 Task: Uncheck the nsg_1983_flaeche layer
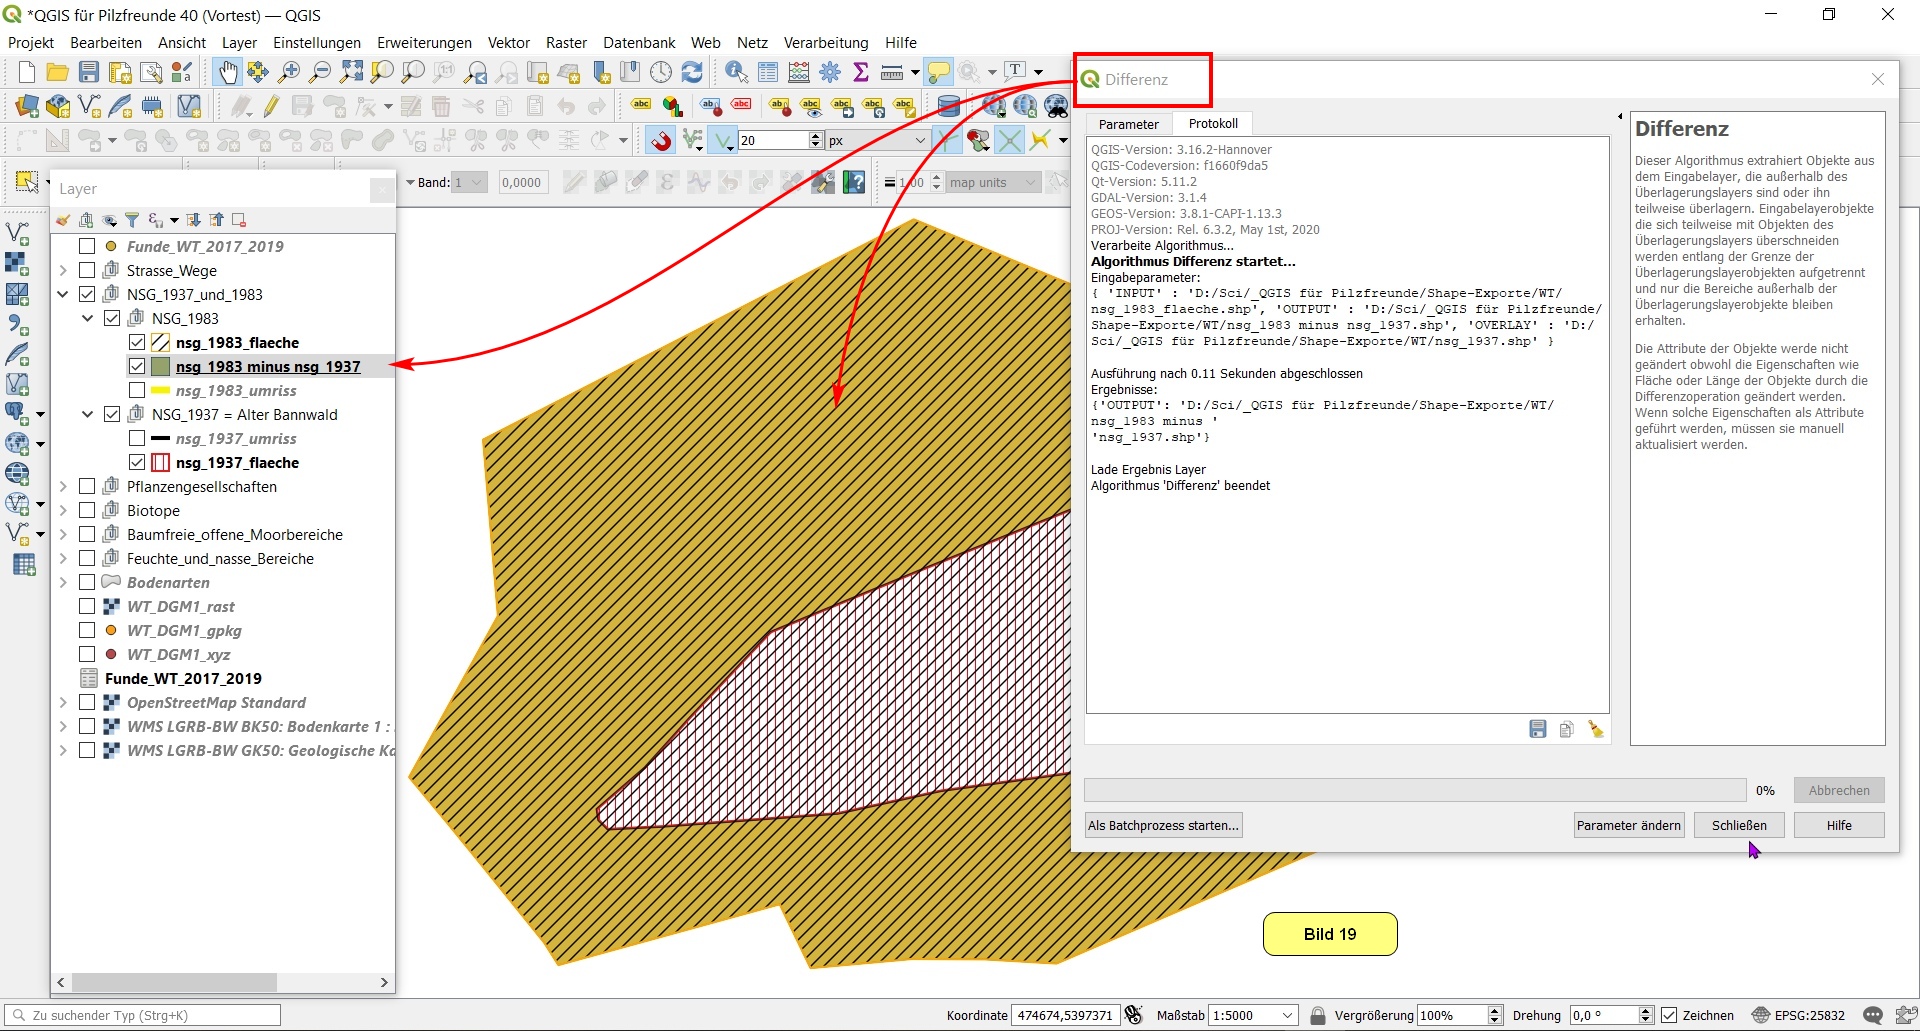pyautogui.click(x=137, y=343)
